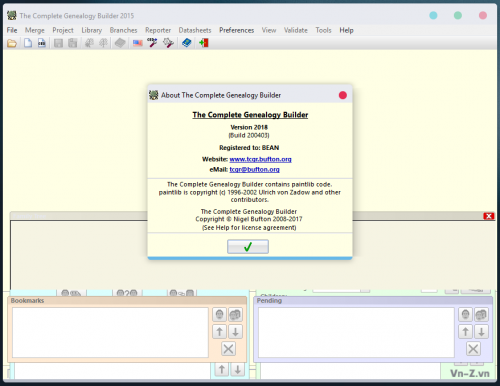The width and height of the screenshot is (500, 386).
Task: Click the tcgr@bufton.org email link
Action: (x=254, y=169)
